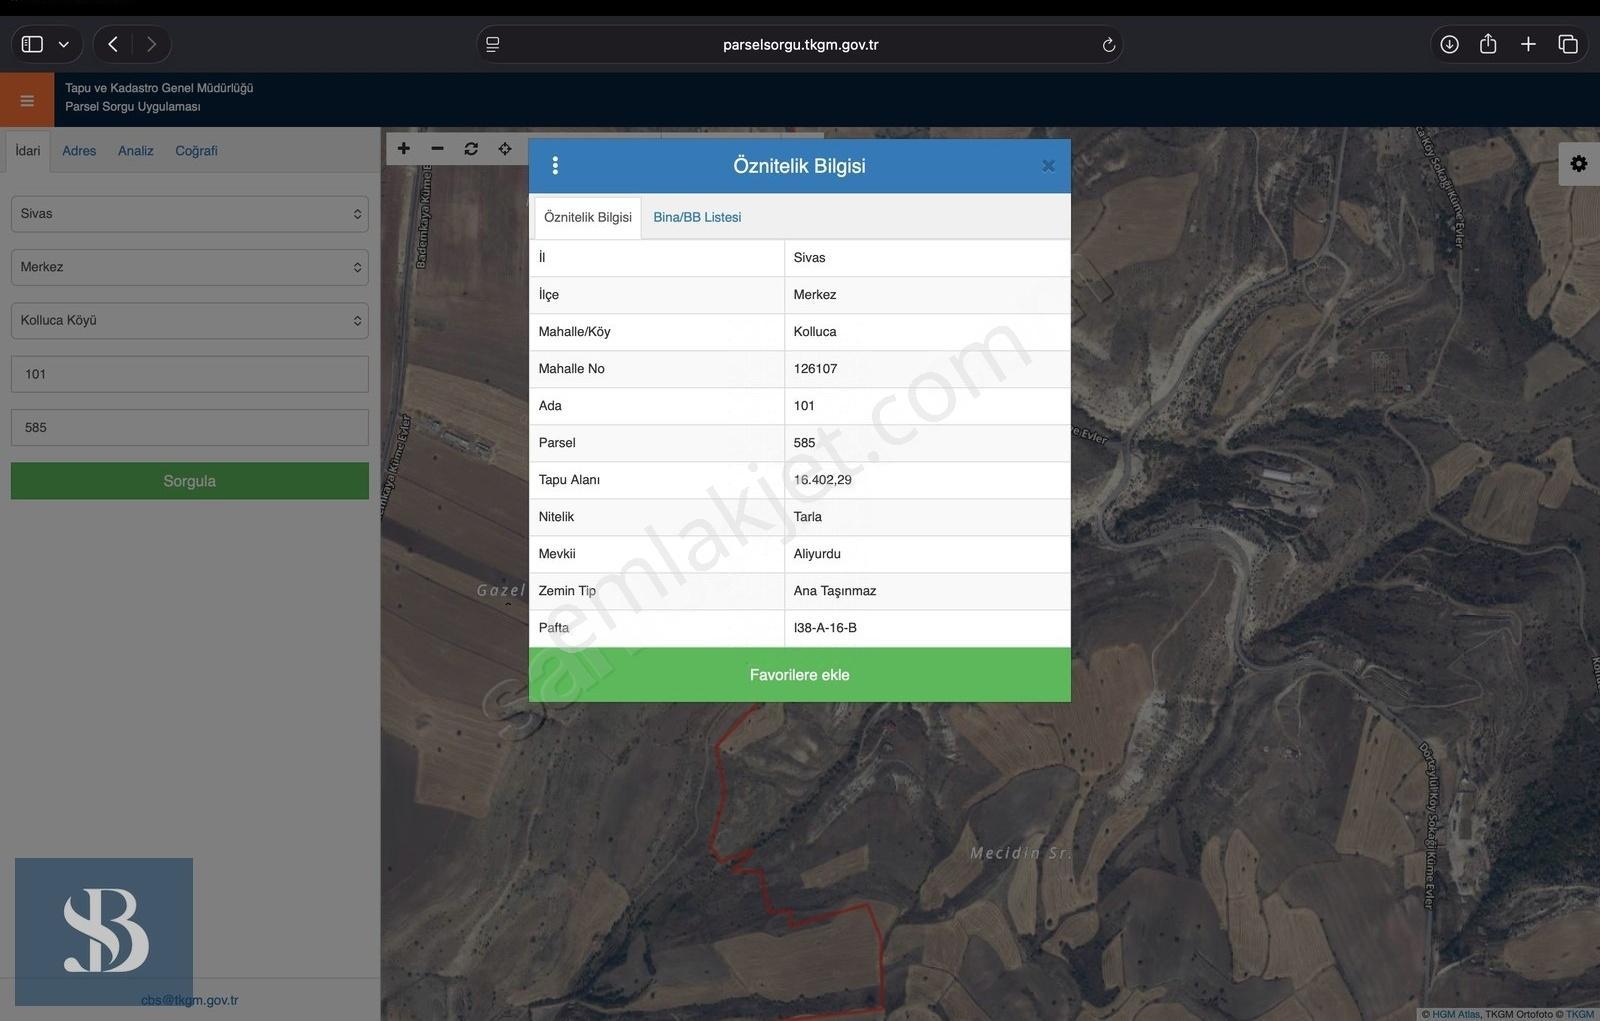The image size is (1600, 1021).
Task: Expand the Kolluca Köyü neighborhood dropdown
Action: [190, 321]
